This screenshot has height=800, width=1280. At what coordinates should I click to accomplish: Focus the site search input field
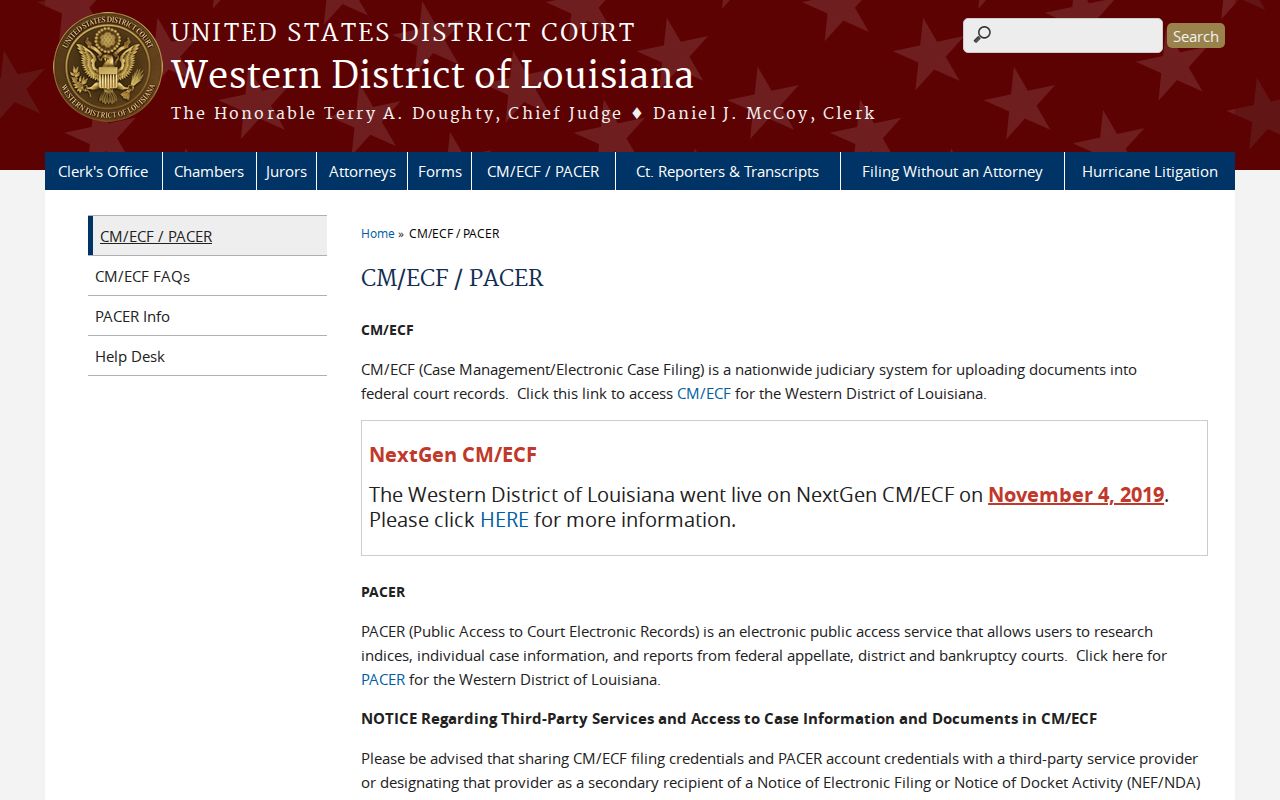click(1063, 35)
